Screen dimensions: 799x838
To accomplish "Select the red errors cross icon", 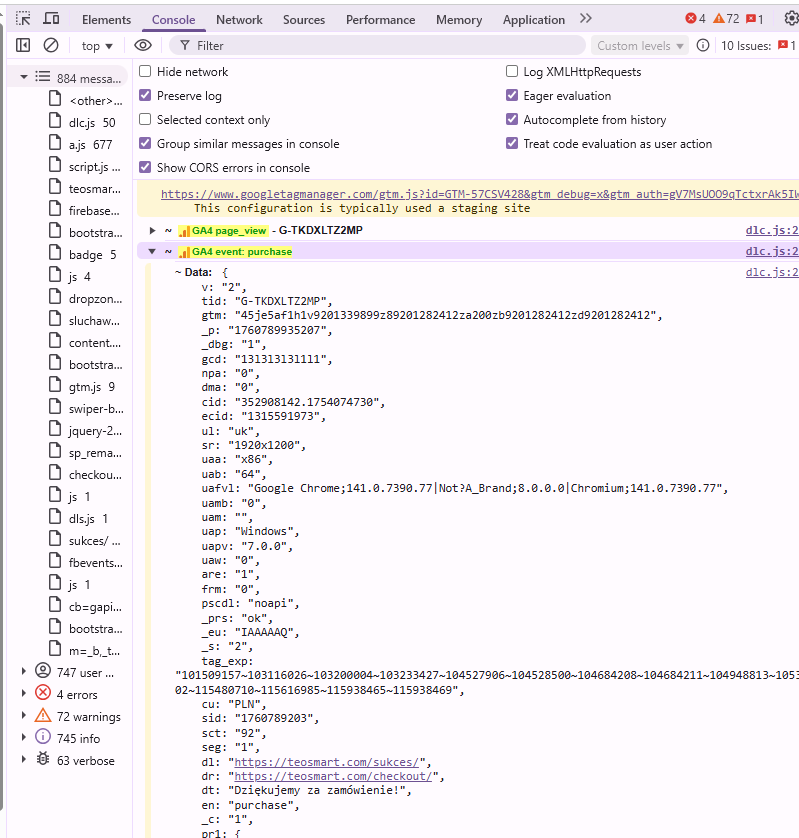I will pyautogui.click(x=43, y=693).
